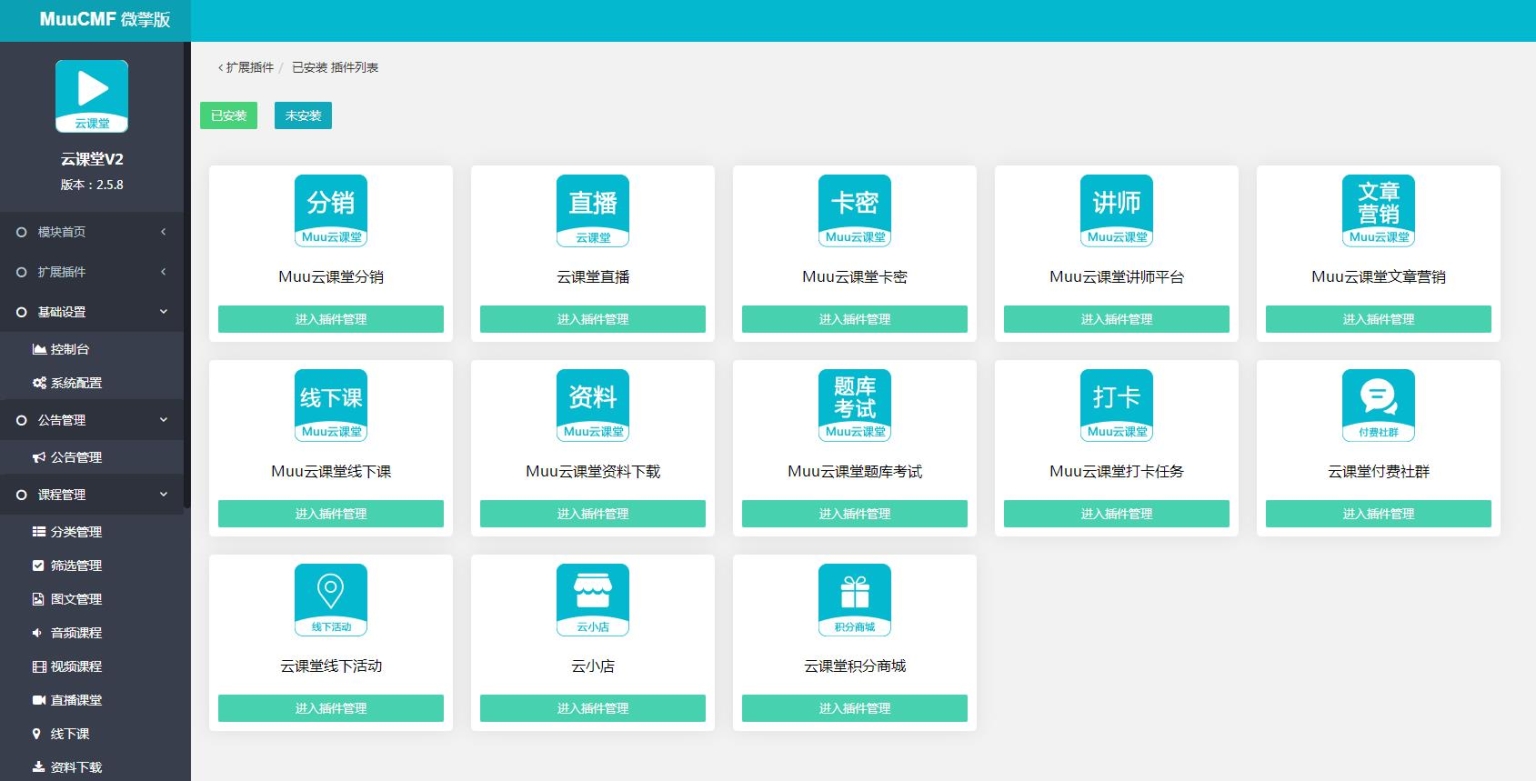Screen dimensions: 1536x781
Task: Expand the 扩展插件 sidebar section
Action: point(92,272)
